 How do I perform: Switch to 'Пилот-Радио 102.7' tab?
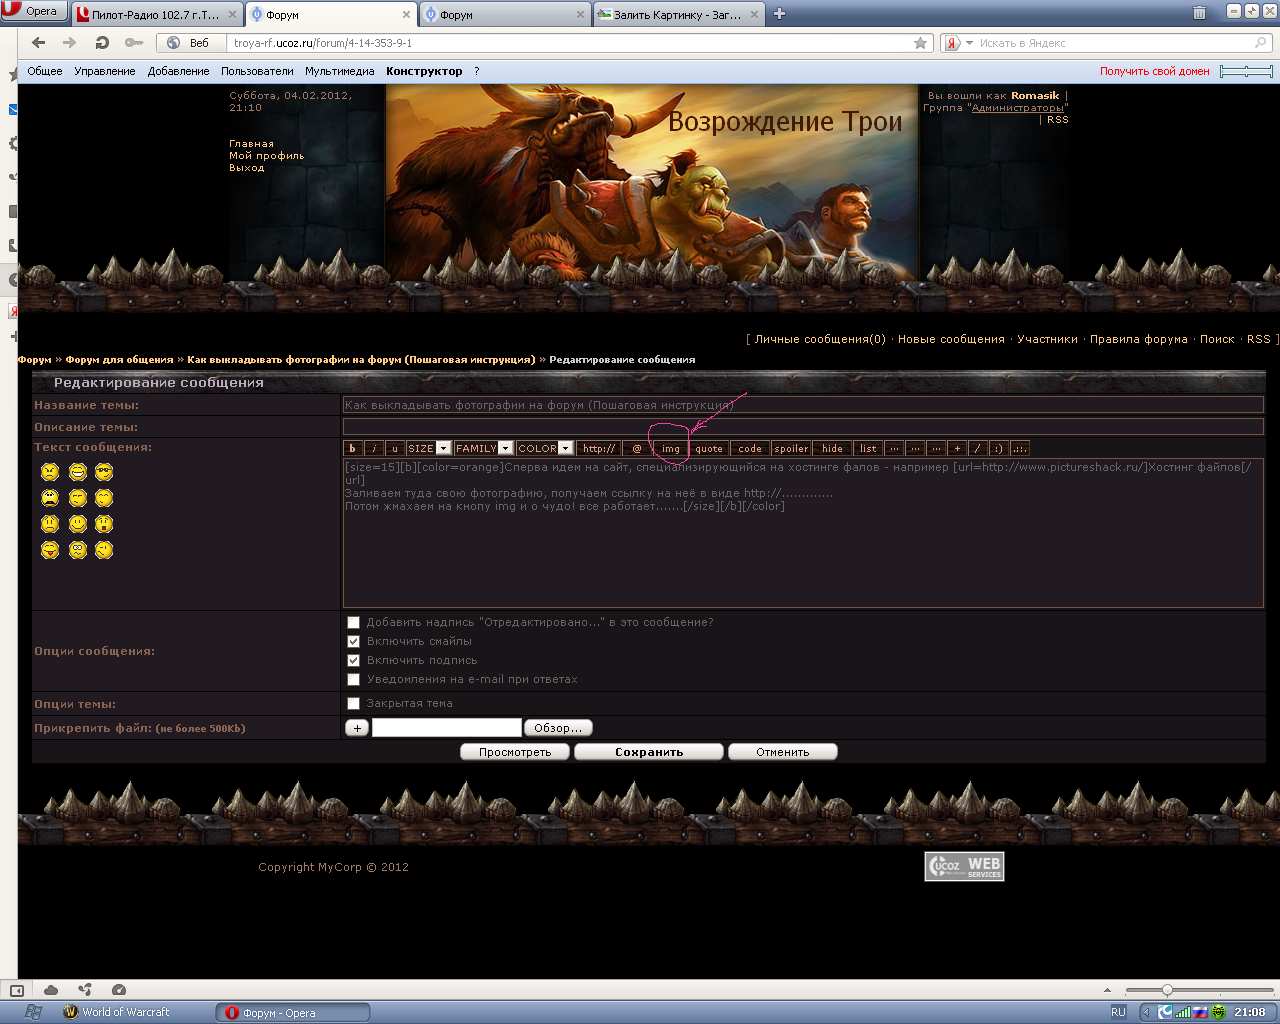[156, 15]
